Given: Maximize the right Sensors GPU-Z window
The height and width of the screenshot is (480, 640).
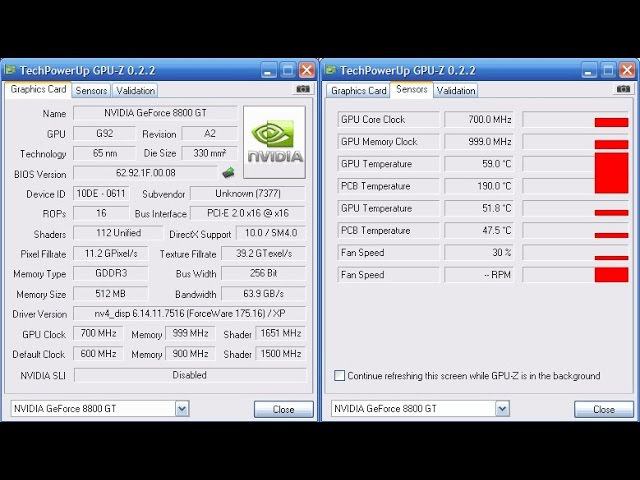Looking at the screenshot, I should tap(608, 70).
